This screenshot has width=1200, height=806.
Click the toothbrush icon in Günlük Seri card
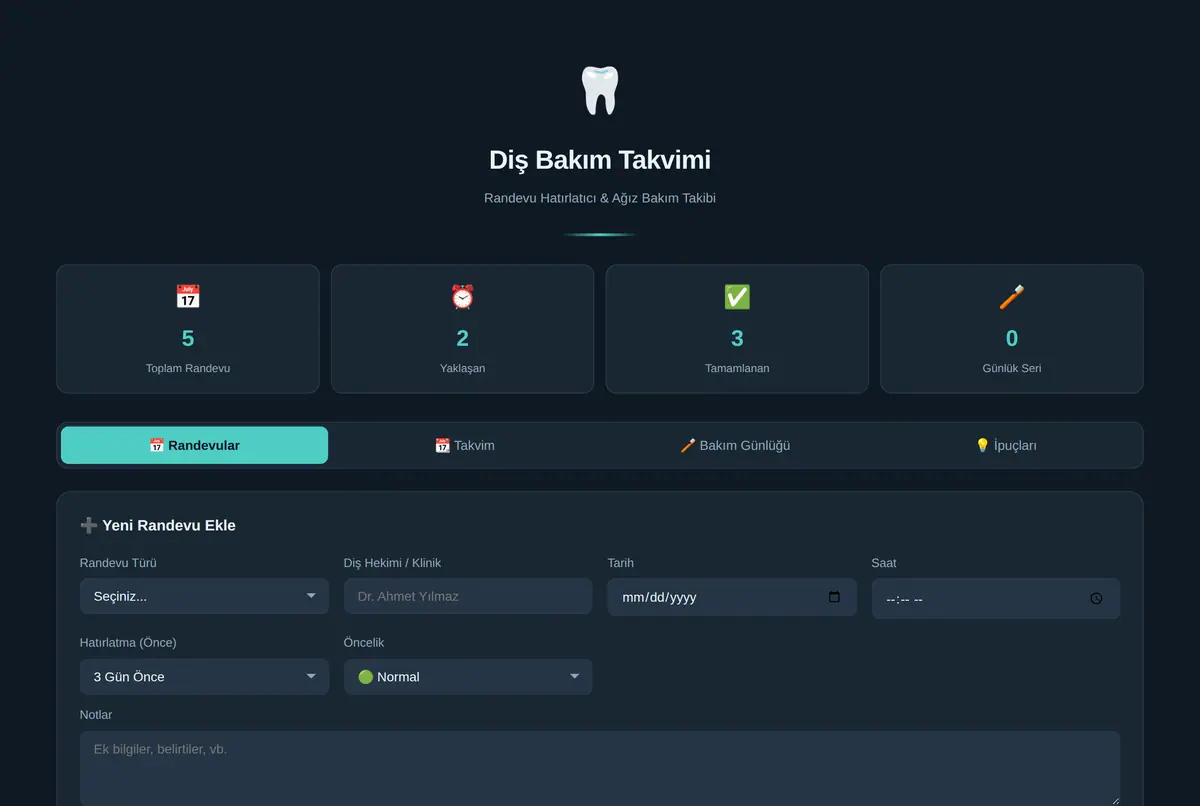(1012, 297)
